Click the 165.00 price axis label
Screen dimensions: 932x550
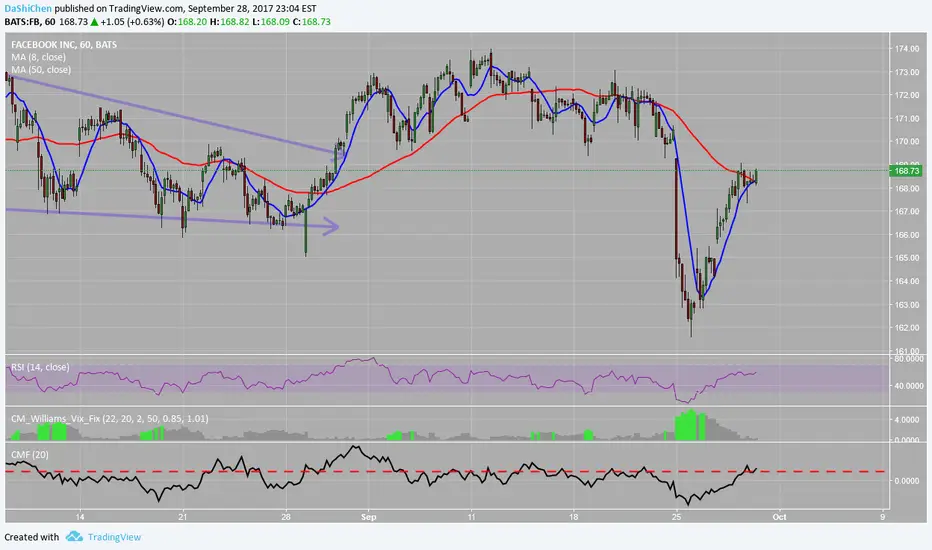(x=906, y=258)
